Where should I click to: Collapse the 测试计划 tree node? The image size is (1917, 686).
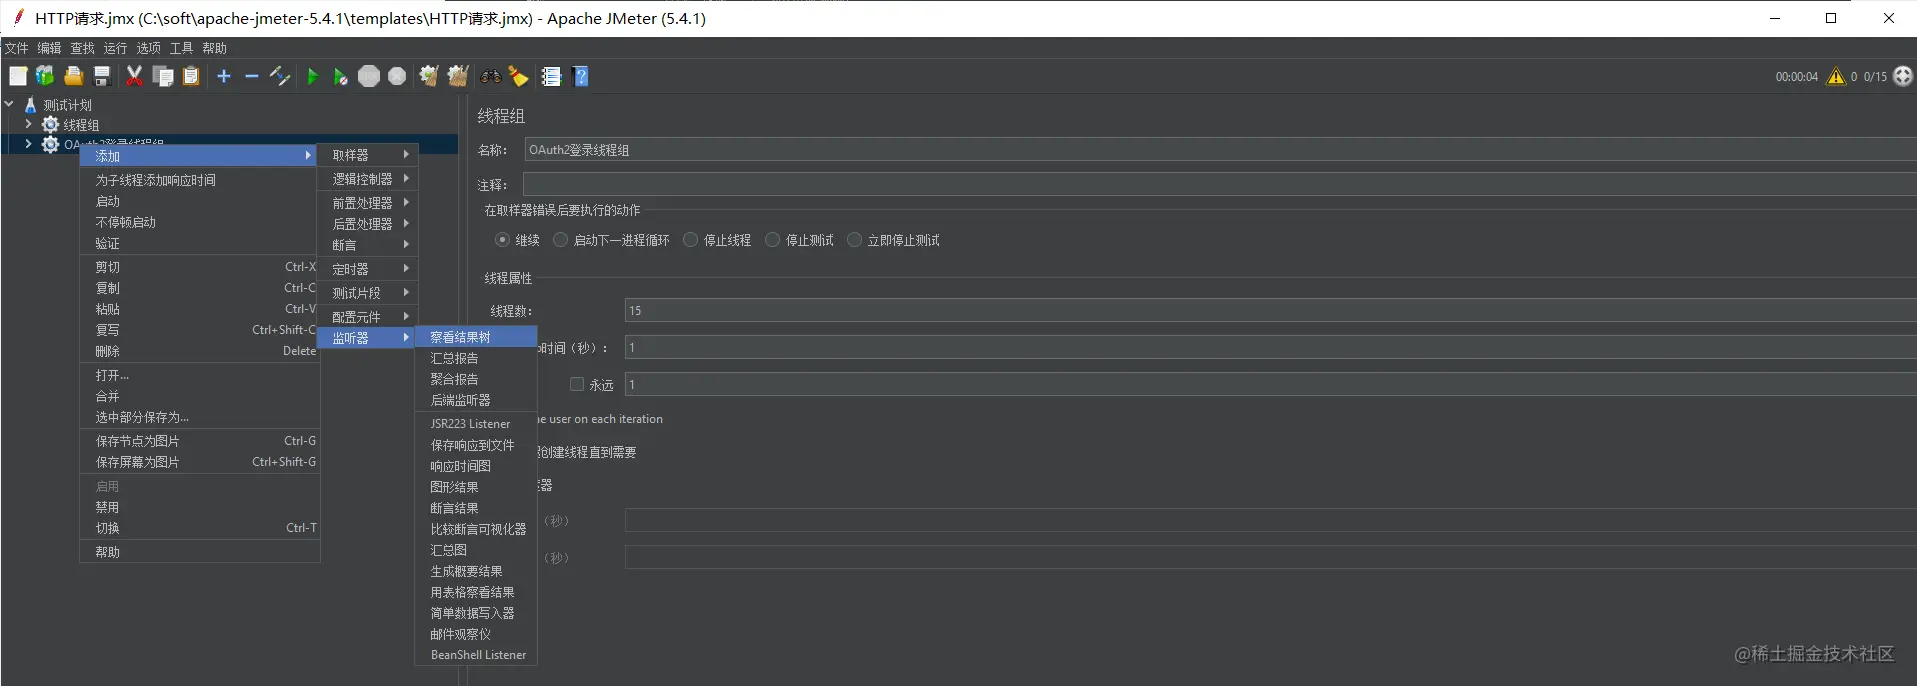click(9, 104)
